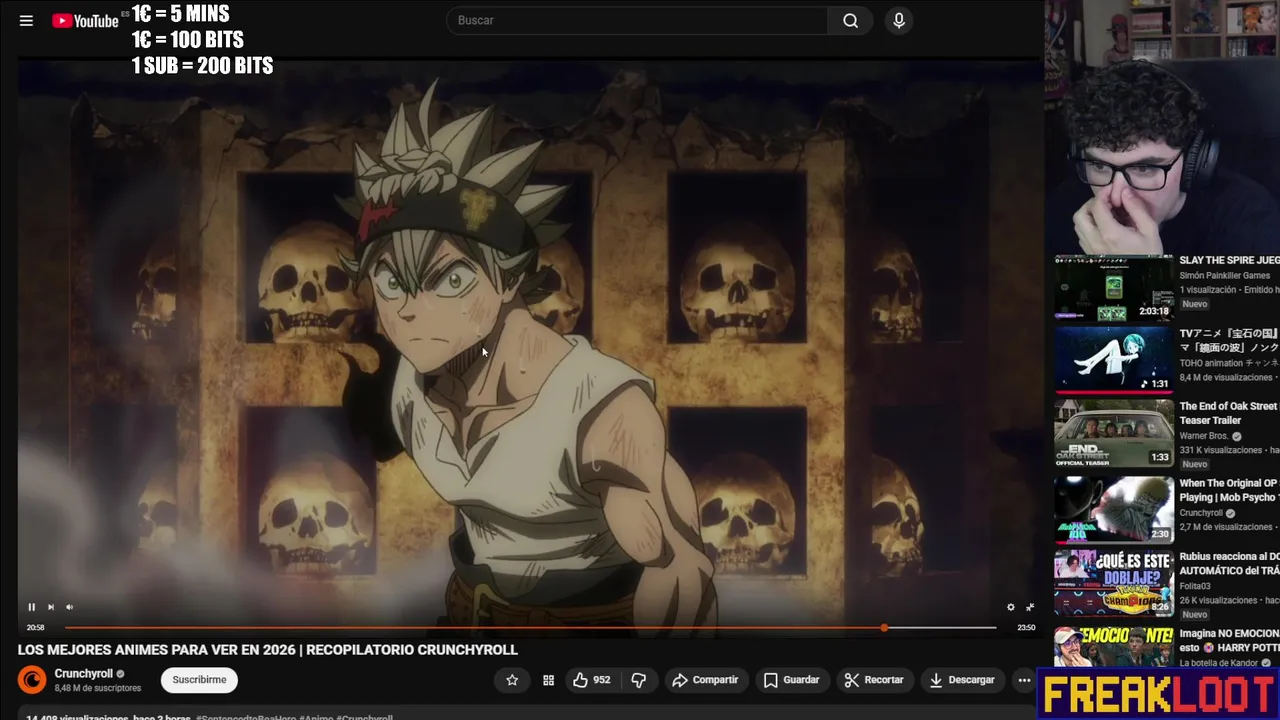Pause the video with the pause button
1280x720 pixels.
click(31, 607)
